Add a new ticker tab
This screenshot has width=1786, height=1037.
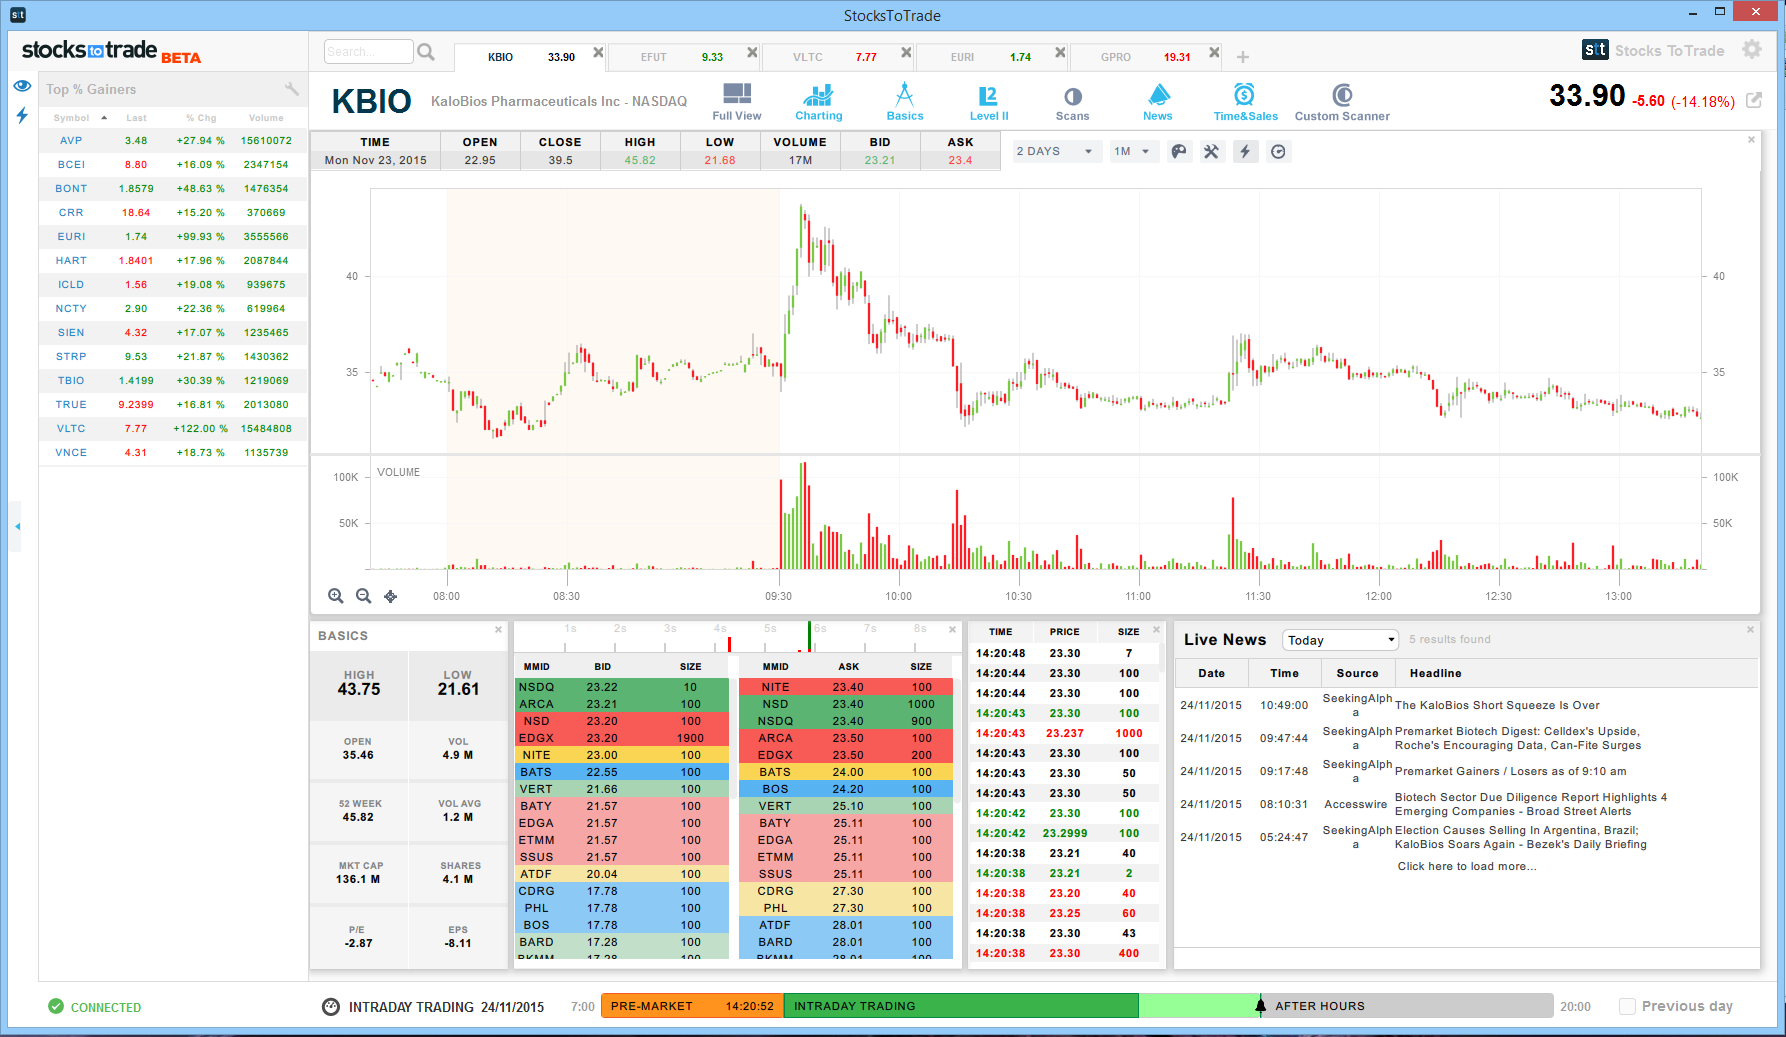[1243, 57]
